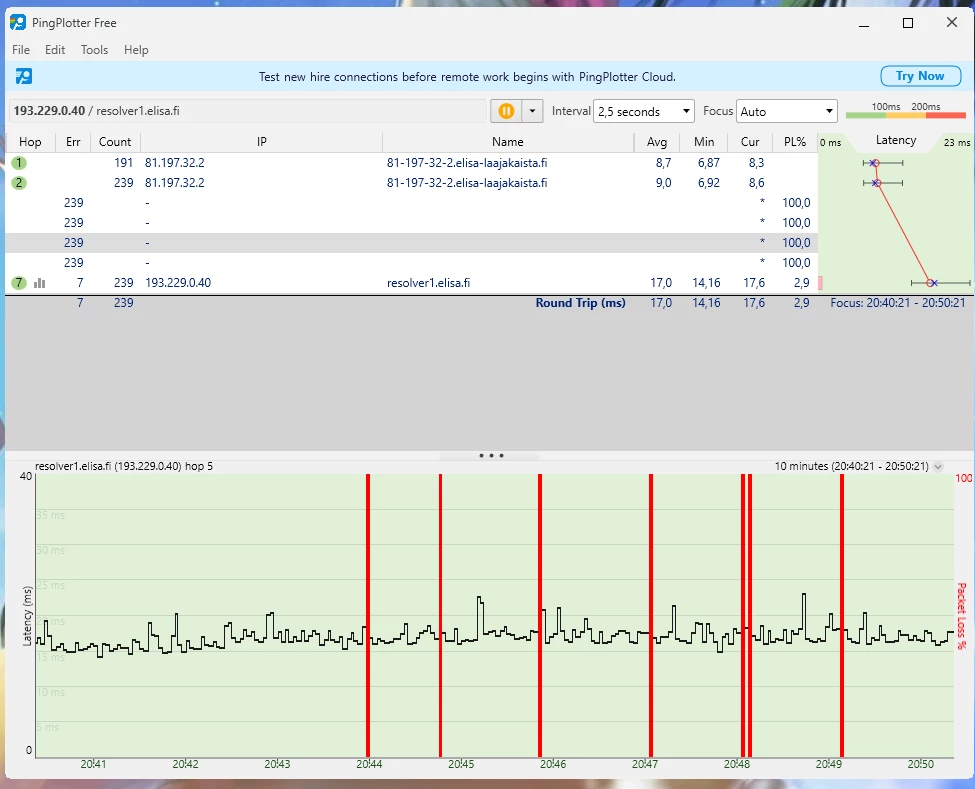Click timeline graph title resolver1.elisa.fi hop 5
Screen dimensions: 975x789
(124, 466)
